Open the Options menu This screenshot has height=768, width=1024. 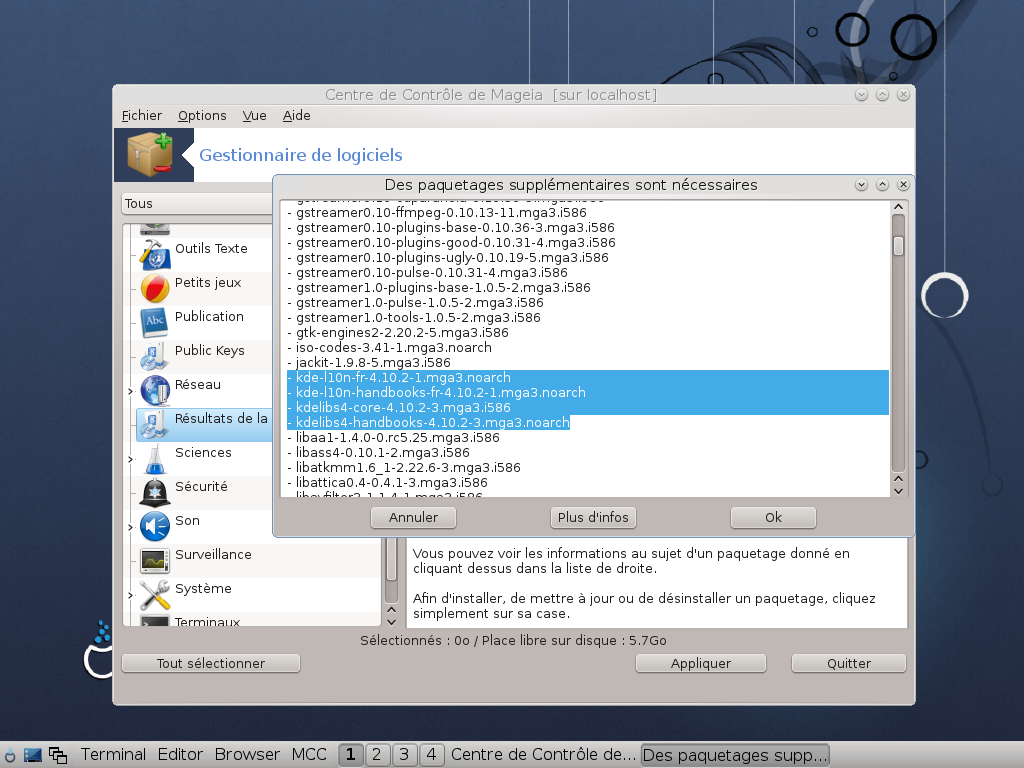[202, 116]
